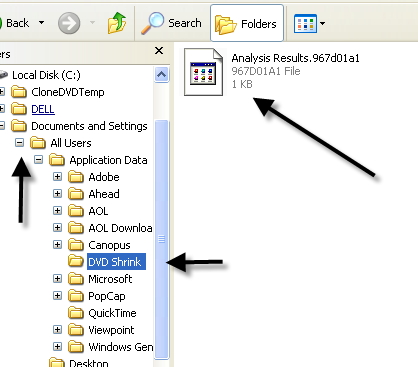This screenshot has width=418, height=367.
Task: Toggle the Folders pane button
Action: (247, 23)
